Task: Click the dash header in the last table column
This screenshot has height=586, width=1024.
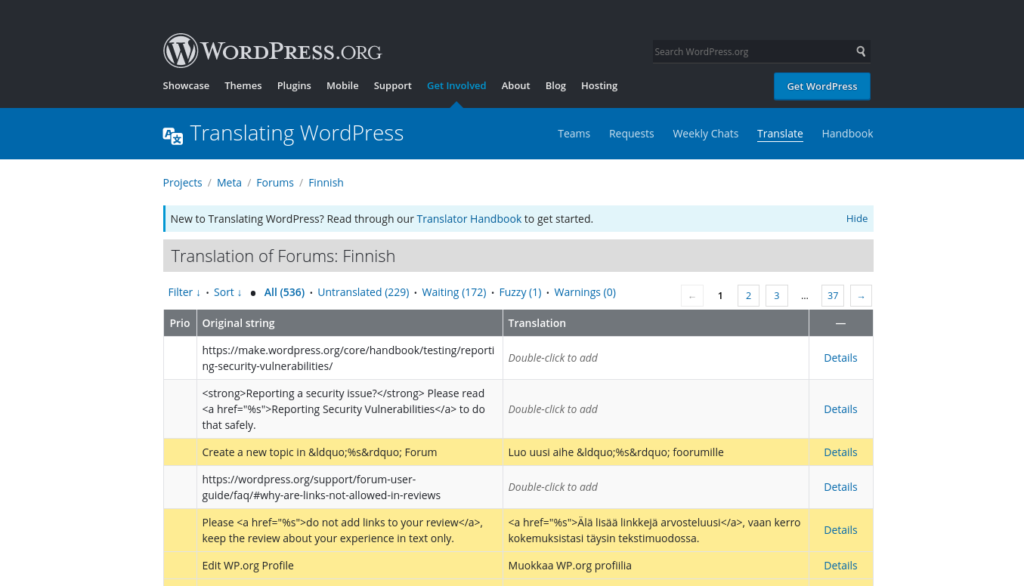Action: pyautogui.click(x=840, y=323)
